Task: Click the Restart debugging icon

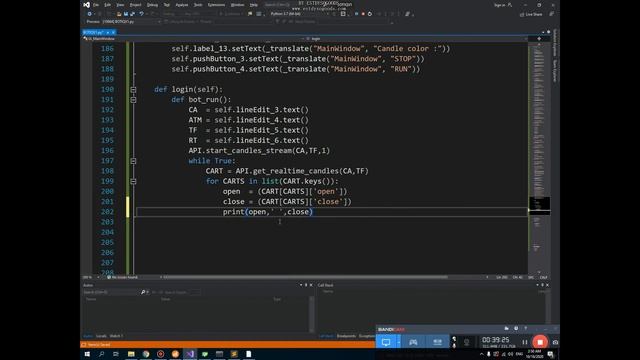Action: point(370,14)
